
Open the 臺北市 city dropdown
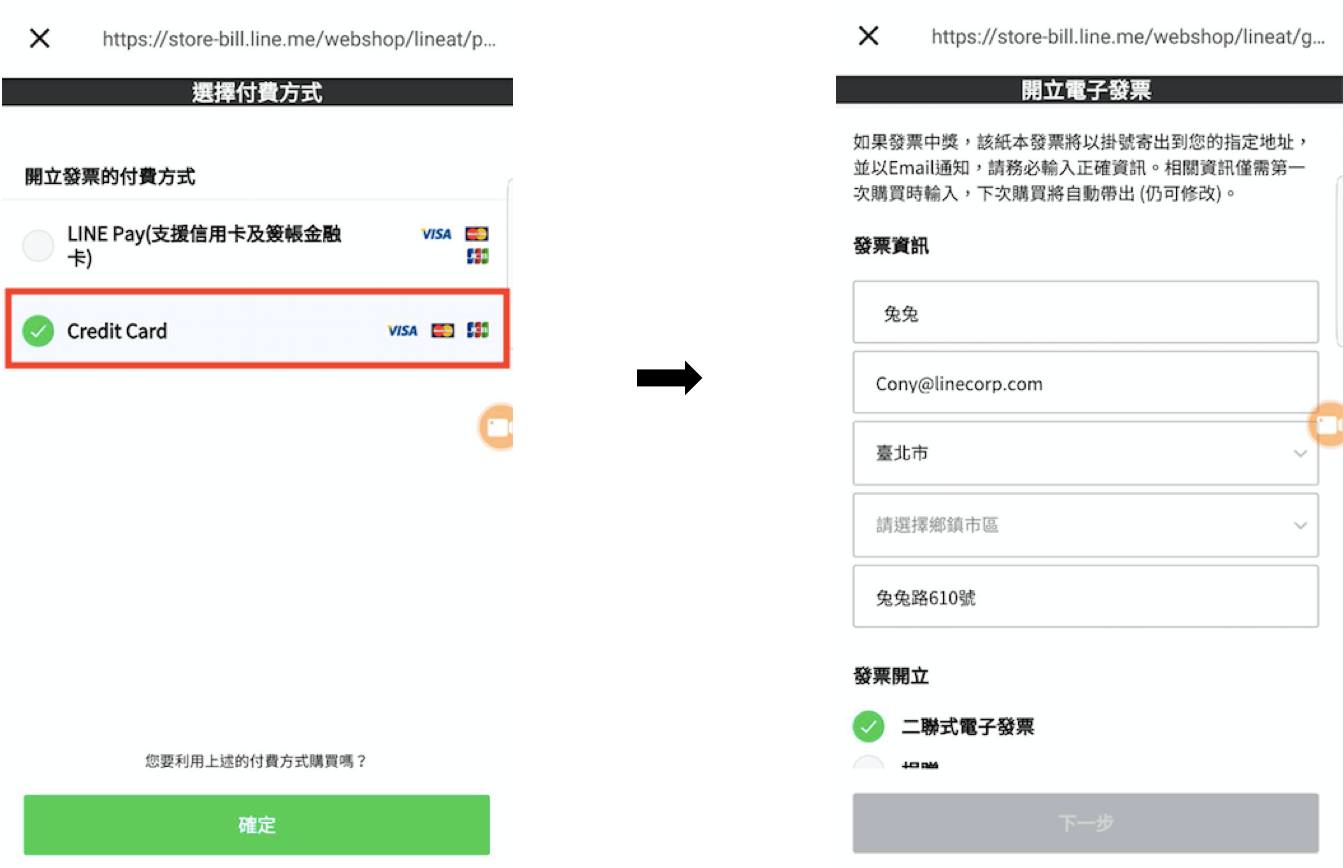[1085, 453]
